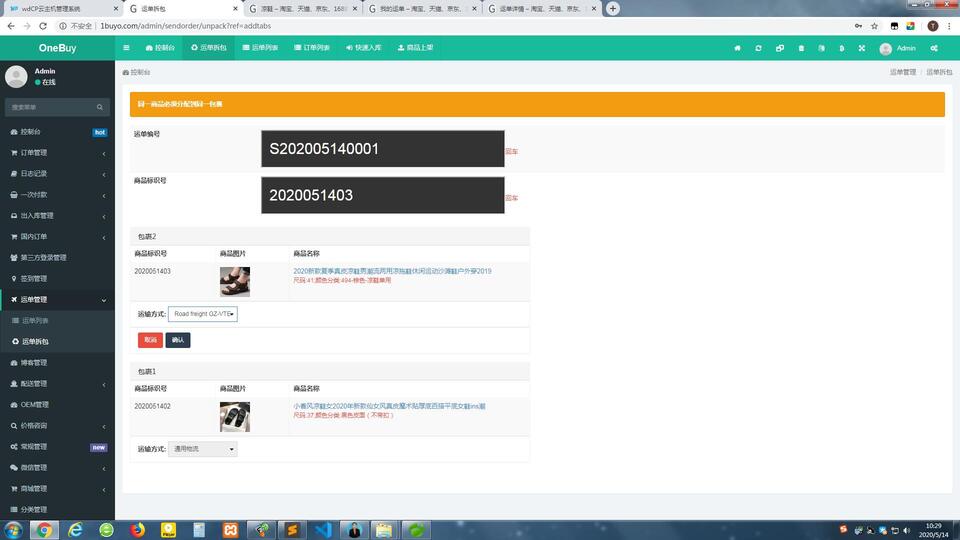Viewport: 960px width, 540px height.
Task: Open Visual Studio Code from the taskbar
Action: point(323,530)
